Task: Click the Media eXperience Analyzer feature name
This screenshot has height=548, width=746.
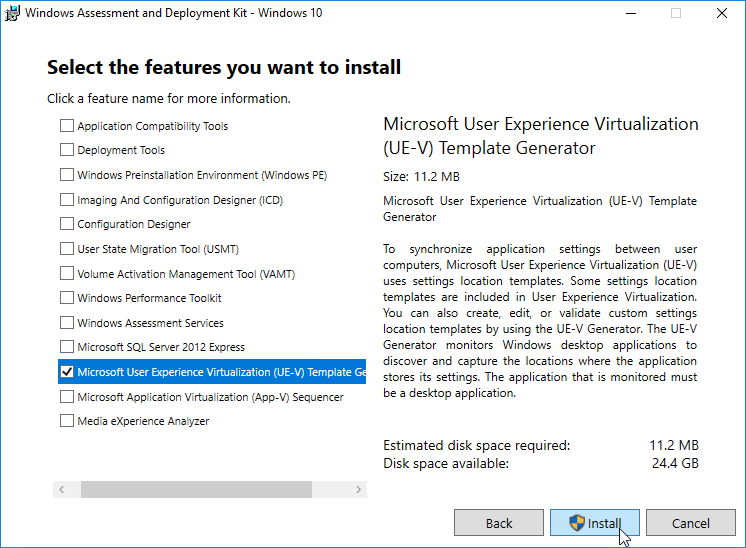Action: (143, 421)
